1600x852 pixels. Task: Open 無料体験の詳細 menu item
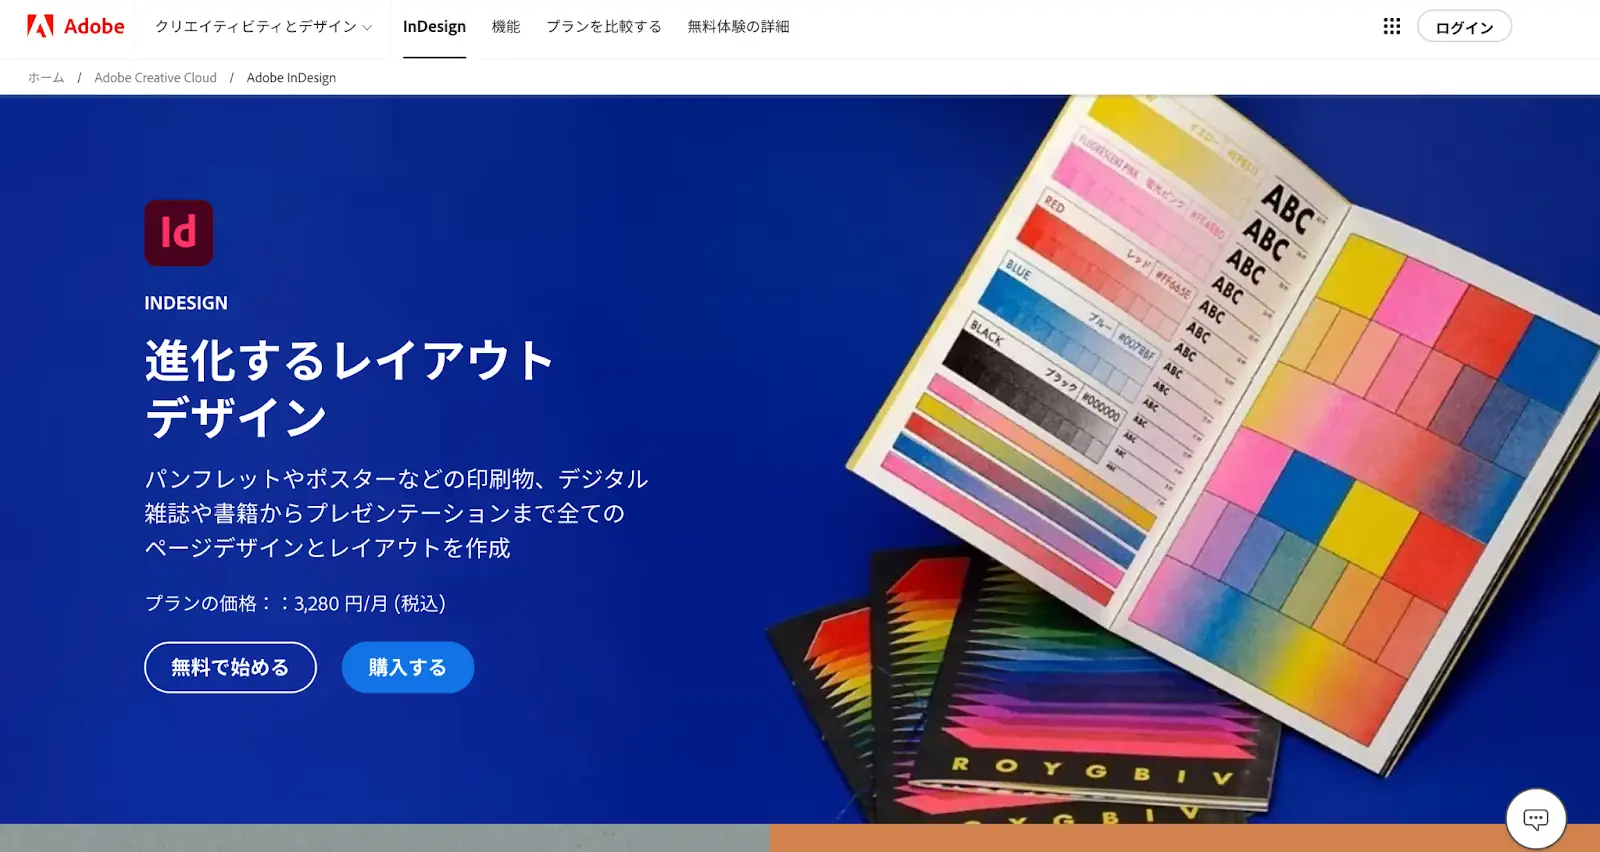click(x=738, y=27)
